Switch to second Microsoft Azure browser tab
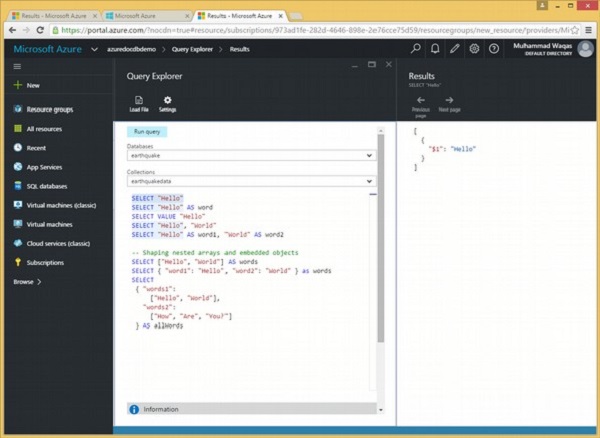Viewport: 600px width, 438px height. (x=138, y=17)
